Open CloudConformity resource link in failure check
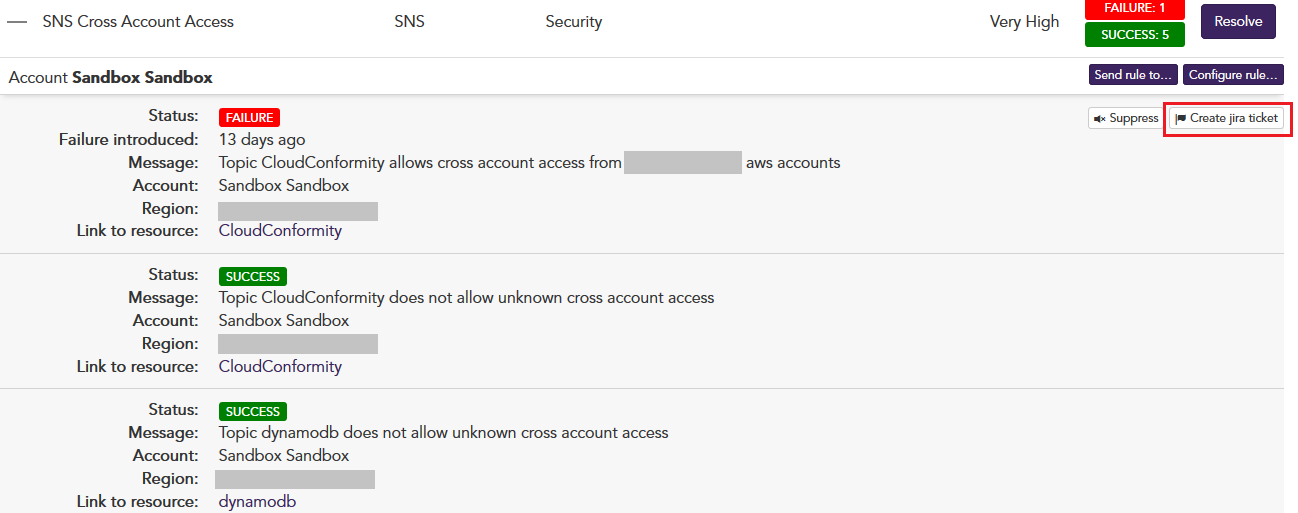Screen dimensions: 1298x513 click(x=280, y=231)
